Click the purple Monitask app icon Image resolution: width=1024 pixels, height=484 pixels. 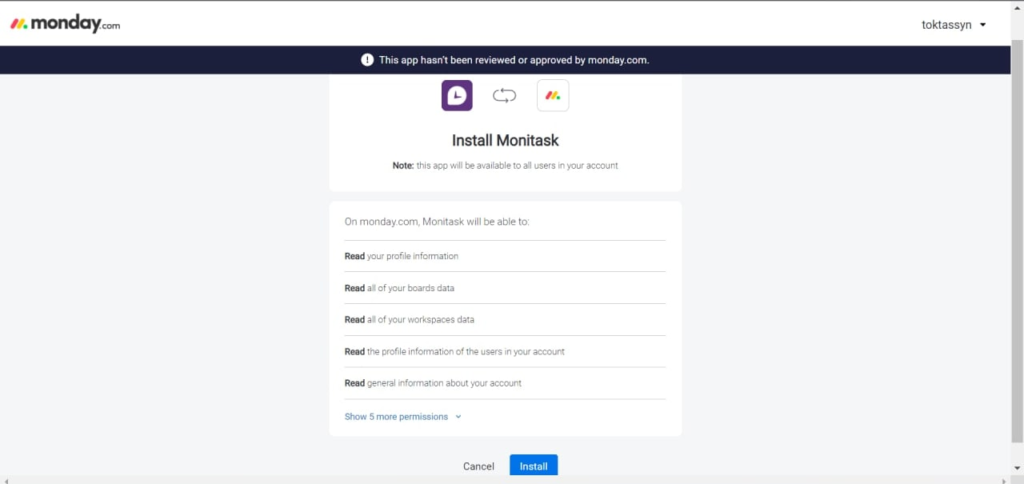click(x=457, y=95)
